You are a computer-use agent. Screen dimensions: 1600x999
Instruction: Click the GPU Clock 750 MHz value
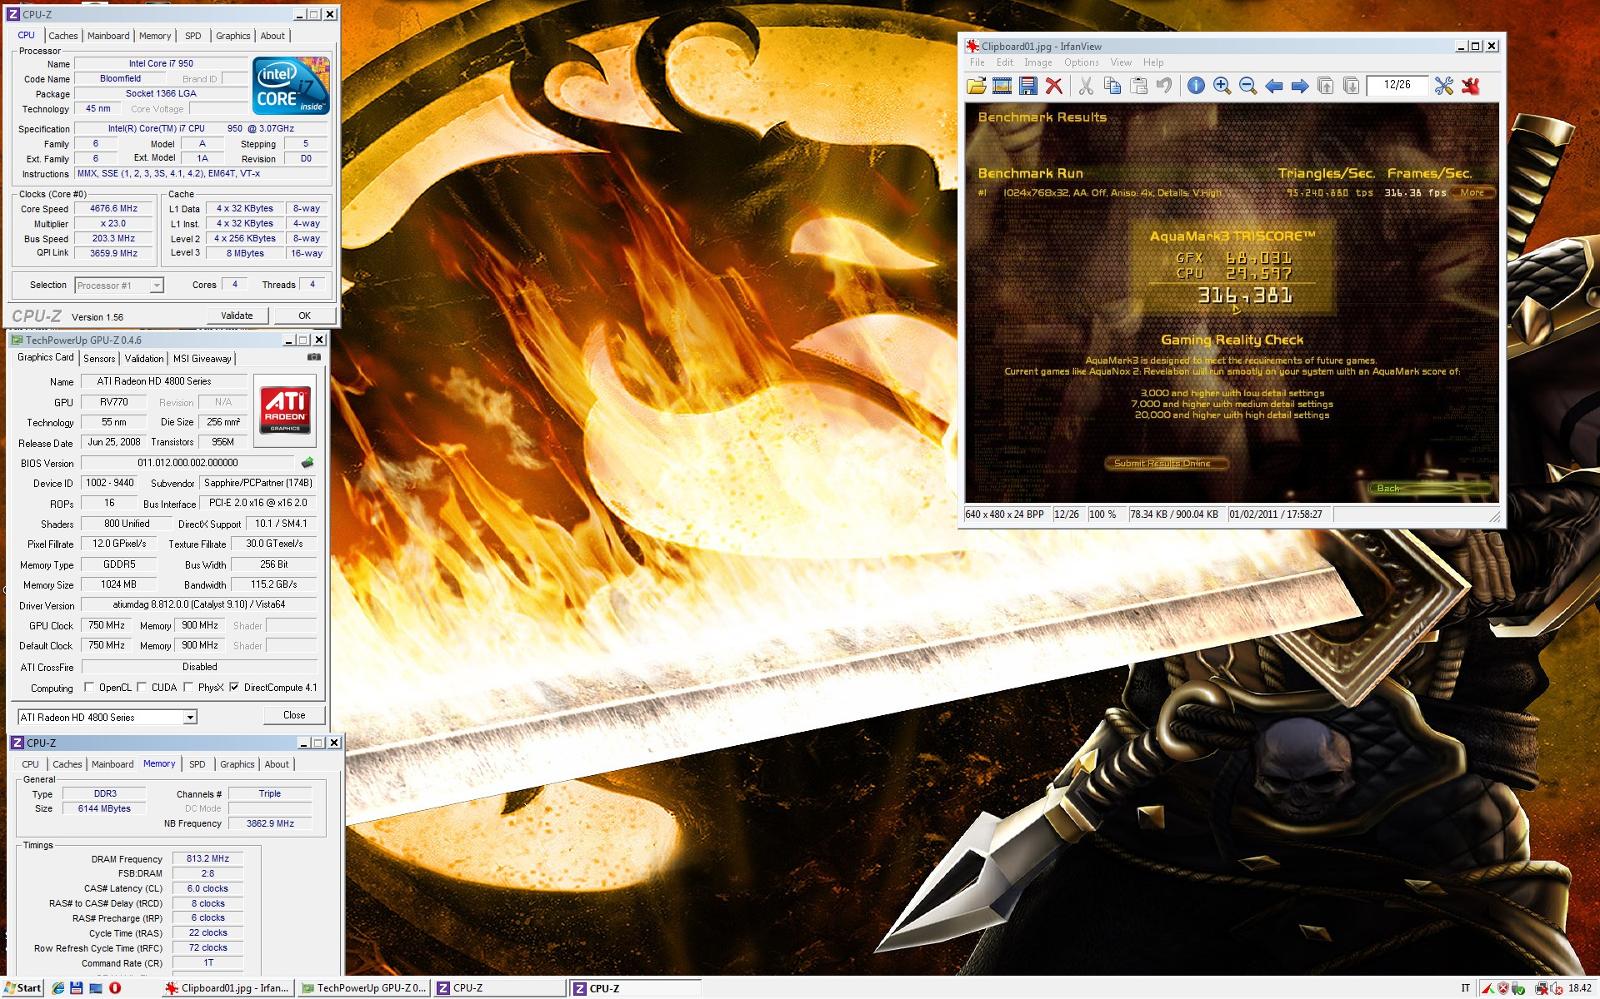[x=107, y=625]
